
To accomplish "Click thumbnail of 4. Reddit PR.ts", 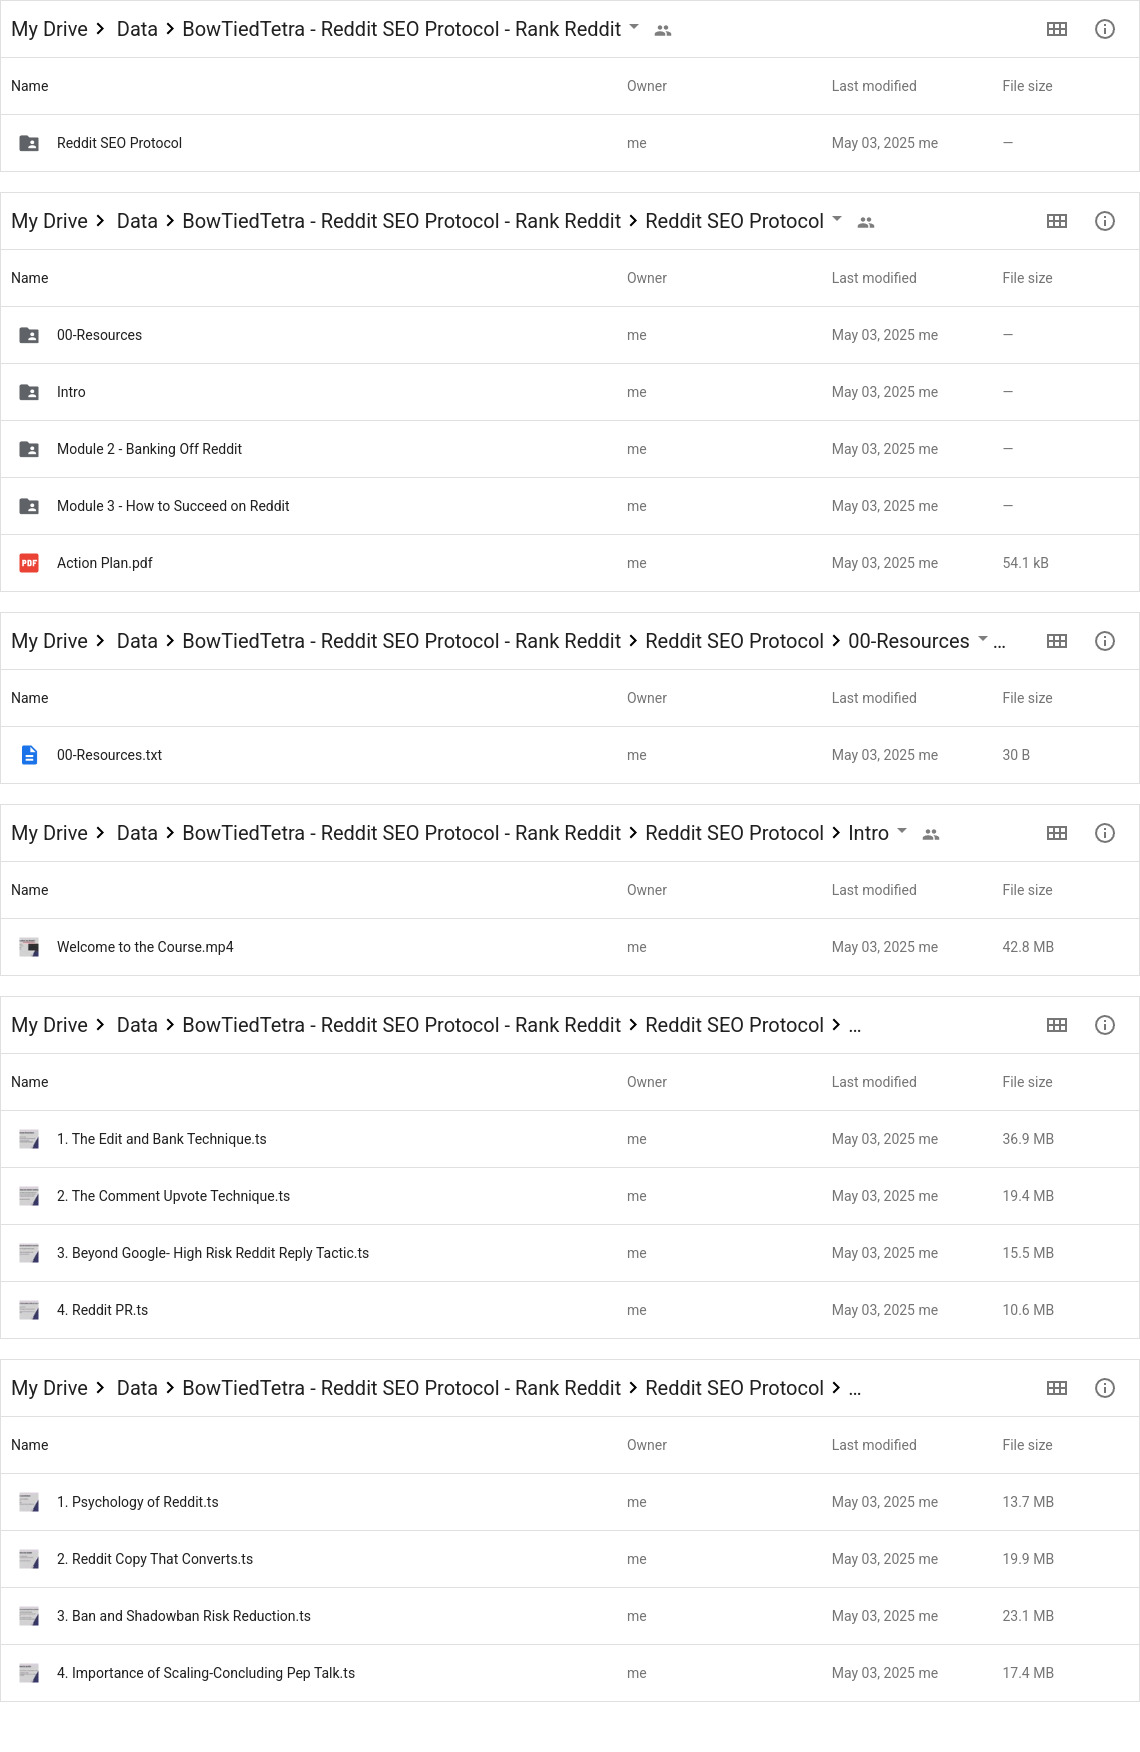I will pyautogui.click(x=29, y=1310).
